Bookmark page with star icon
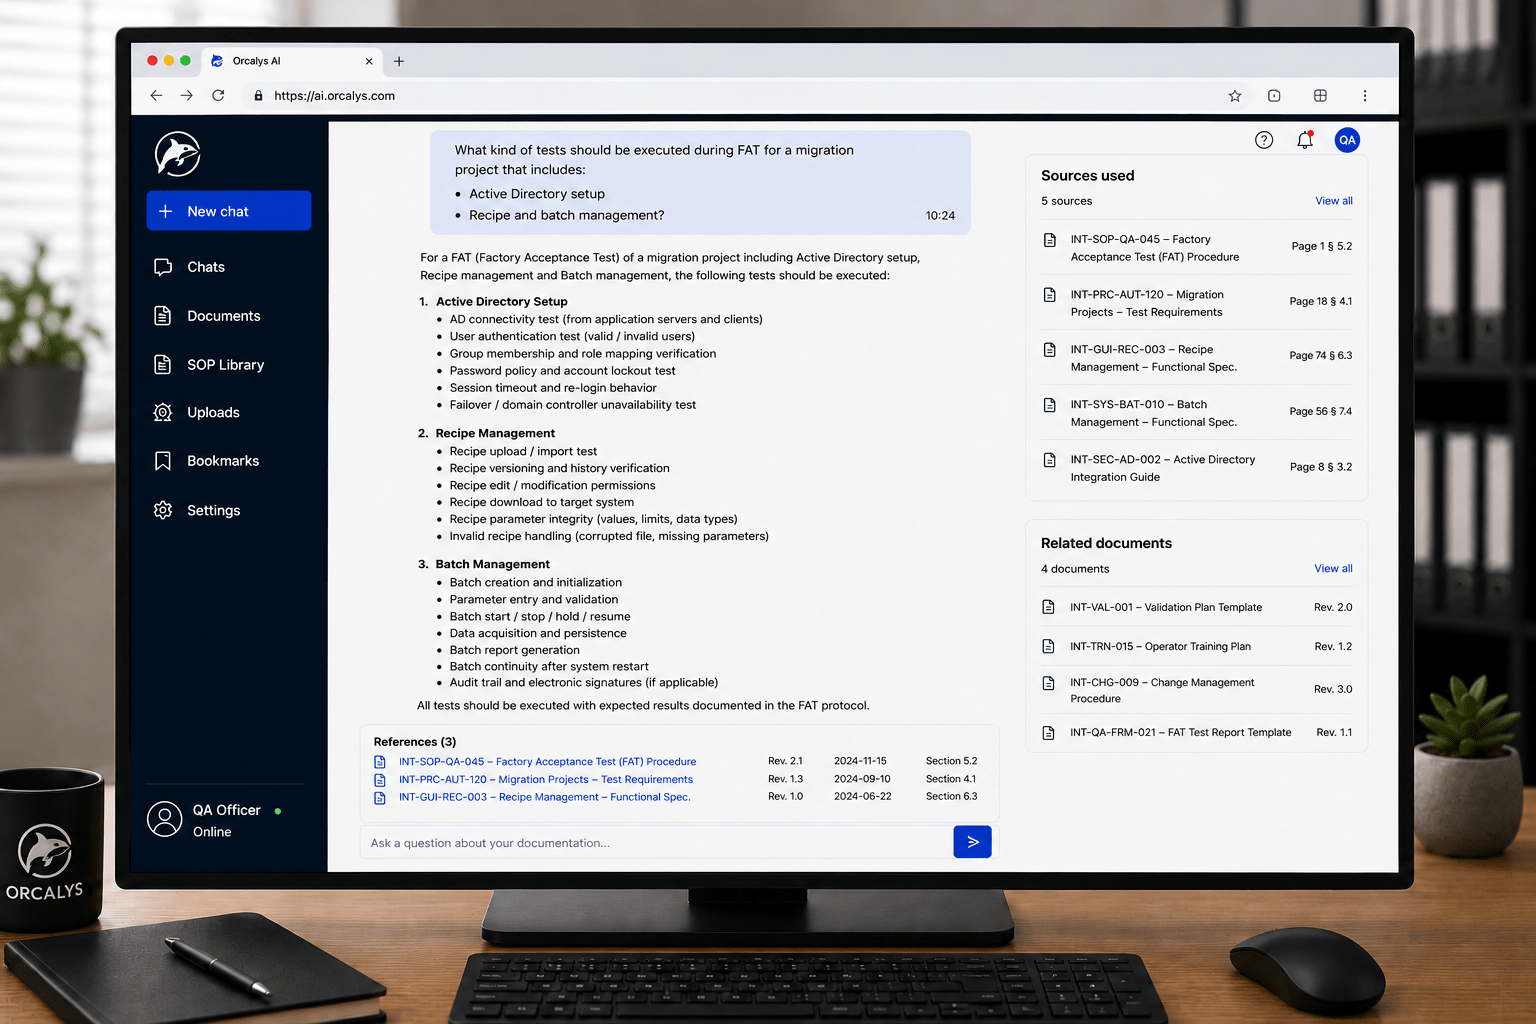Screen dimensions: 1536x1024 [x=1235, y=96]
